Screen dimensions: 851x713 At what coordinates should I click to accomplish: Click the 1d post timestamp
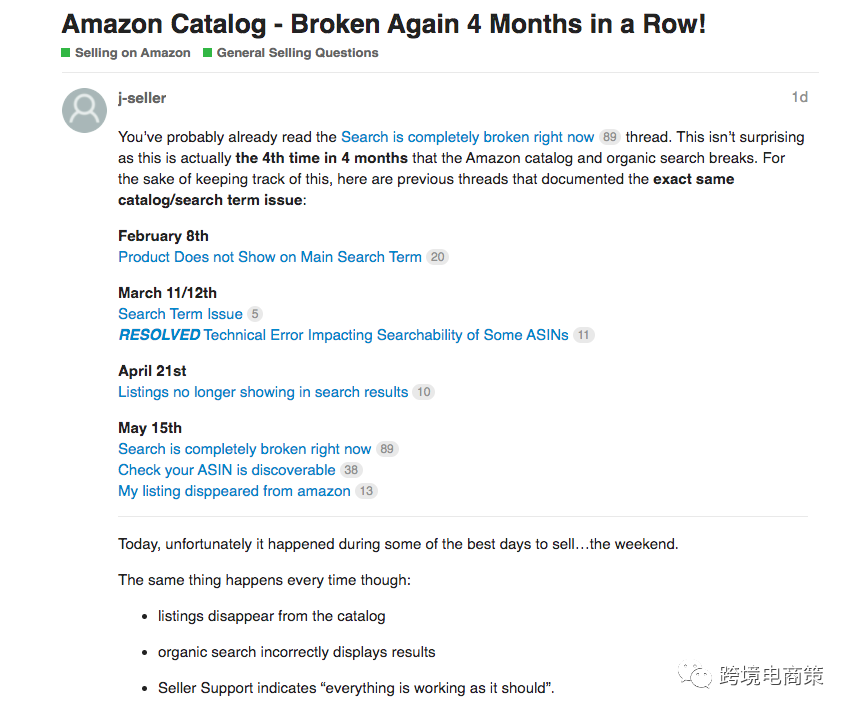[799, 97]
